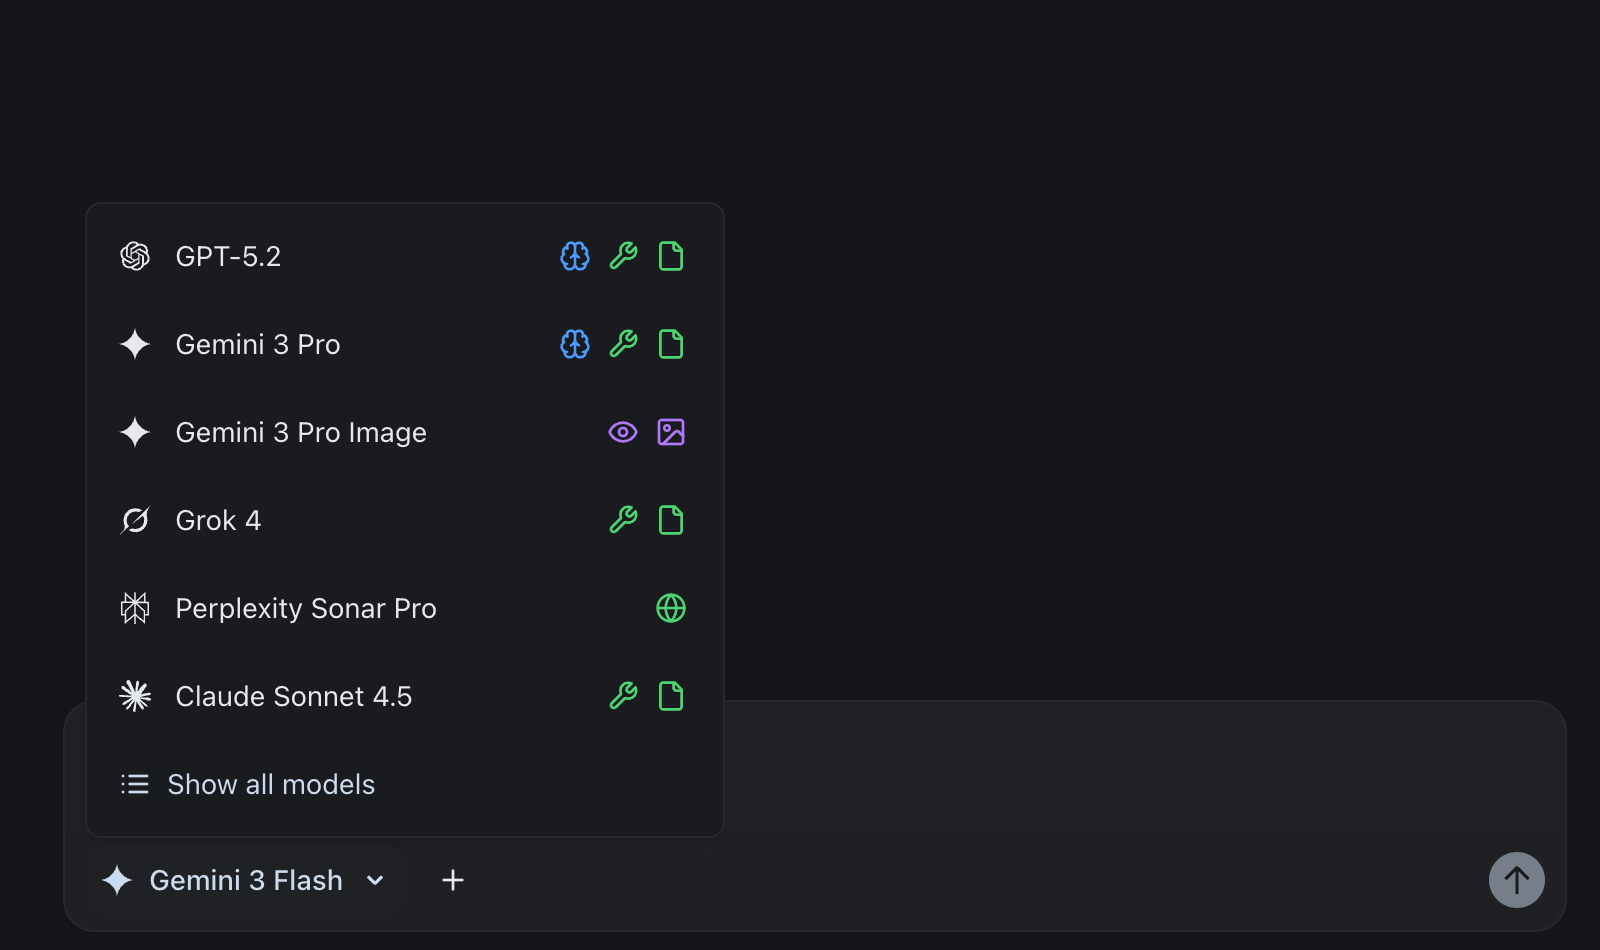Image resolution: width=1600 pixels, height=950 pixels.
Task: Choose Claude Sonnet 4.5 model
Action: click(x=293, y=696)
